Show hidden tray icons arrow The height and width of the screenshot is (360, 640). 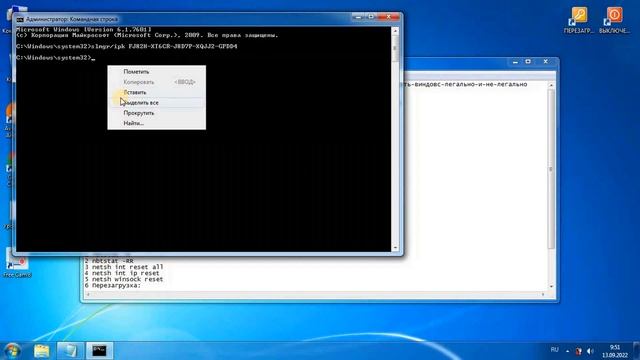[567, 351]
